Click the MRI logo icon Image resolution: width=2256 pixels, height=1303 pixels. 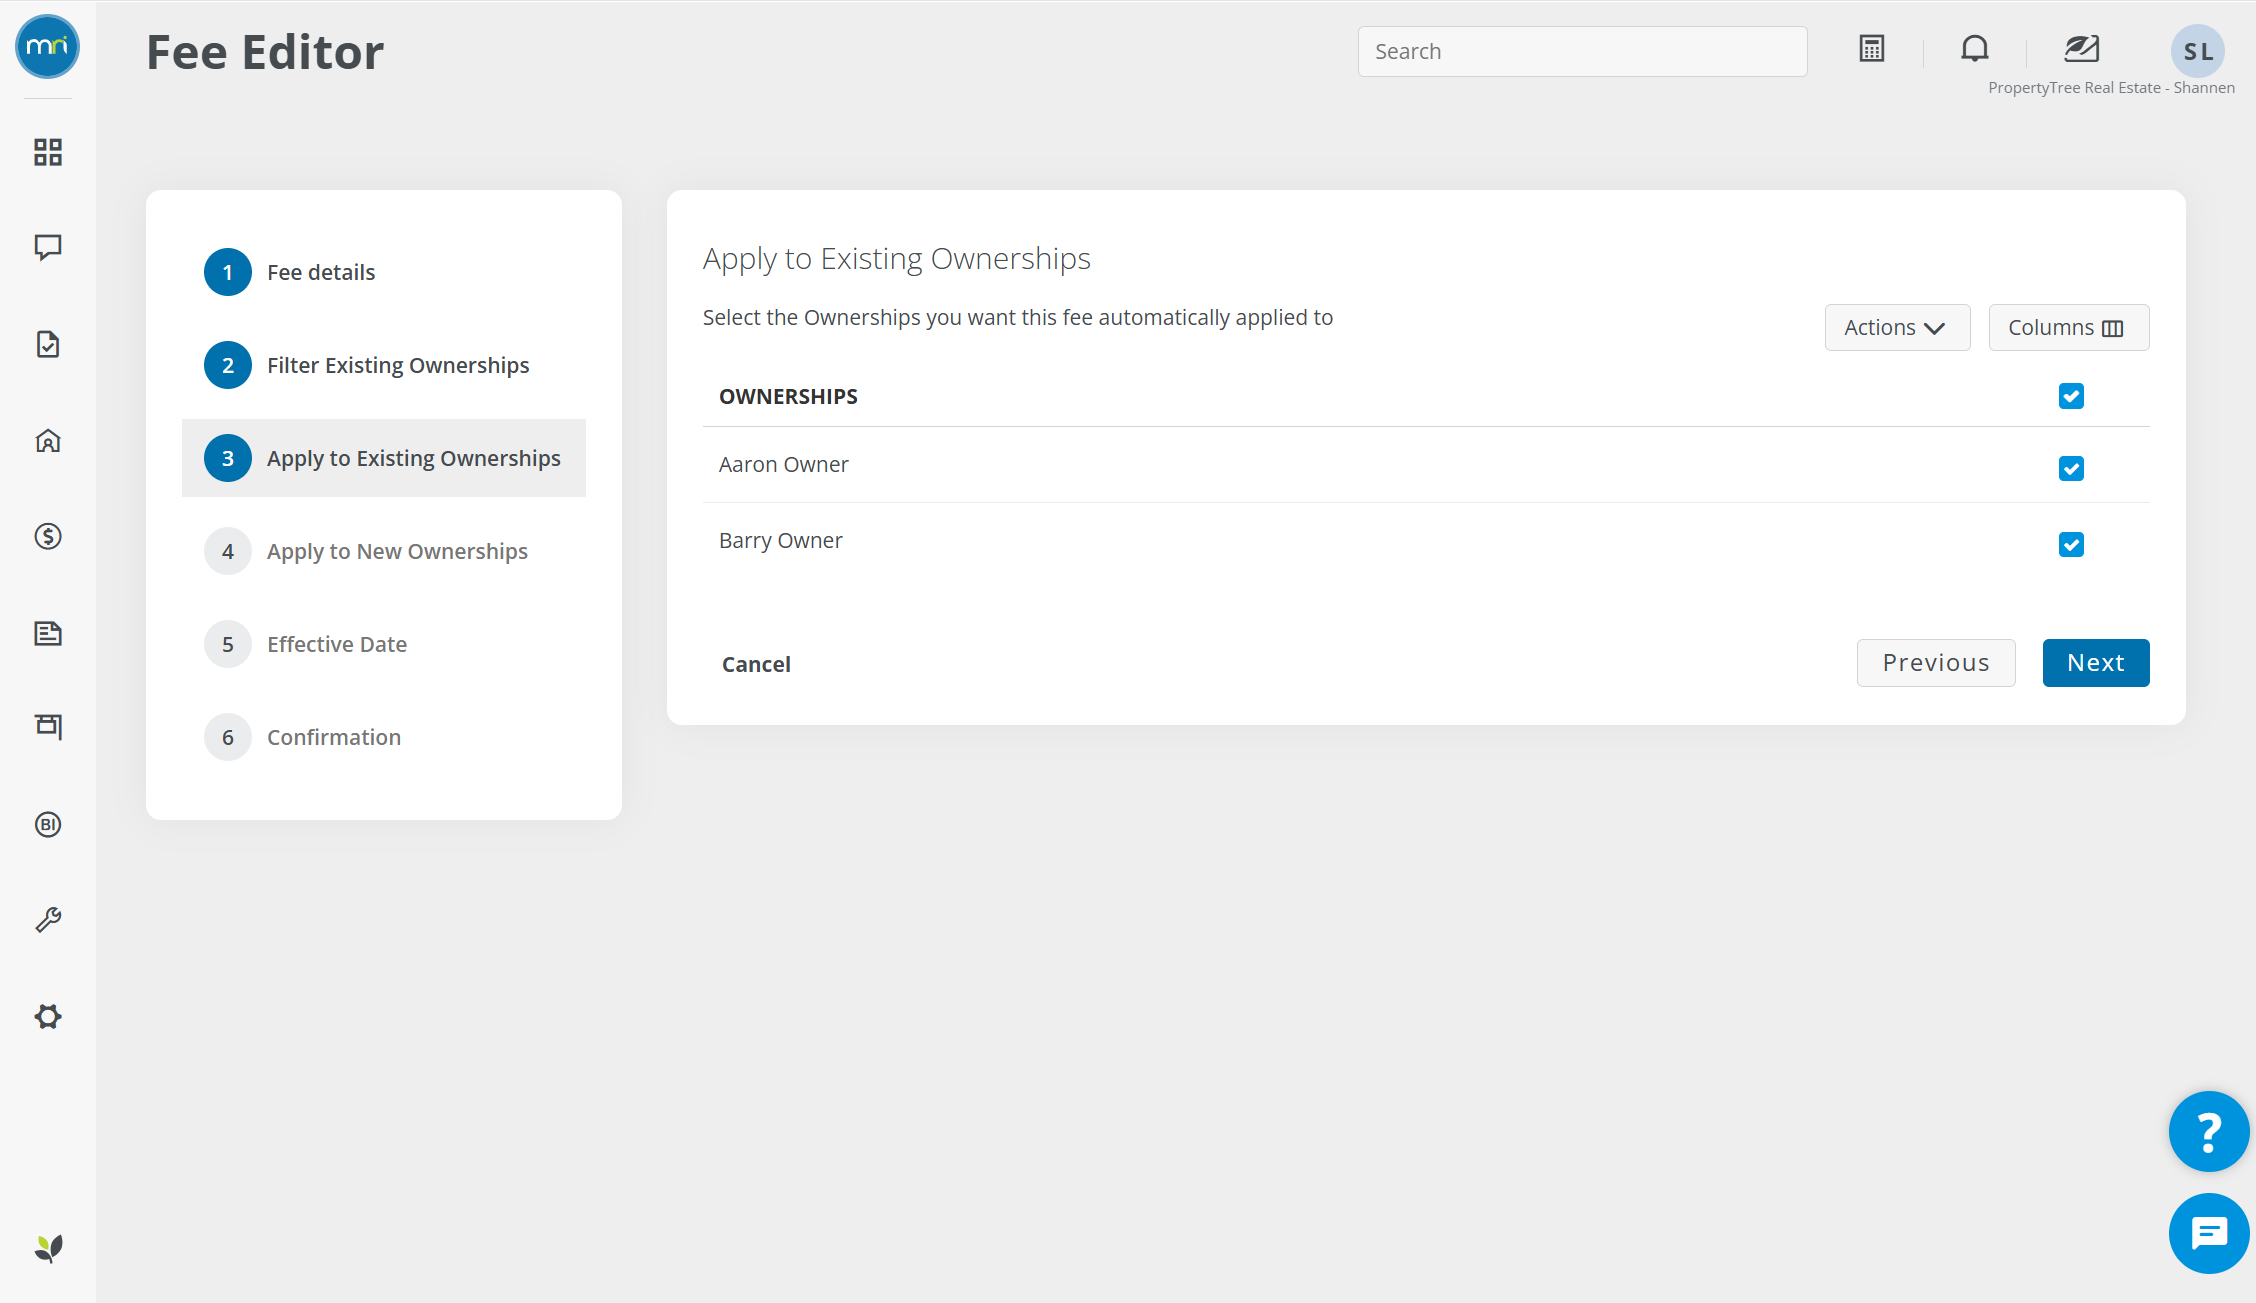47,47
